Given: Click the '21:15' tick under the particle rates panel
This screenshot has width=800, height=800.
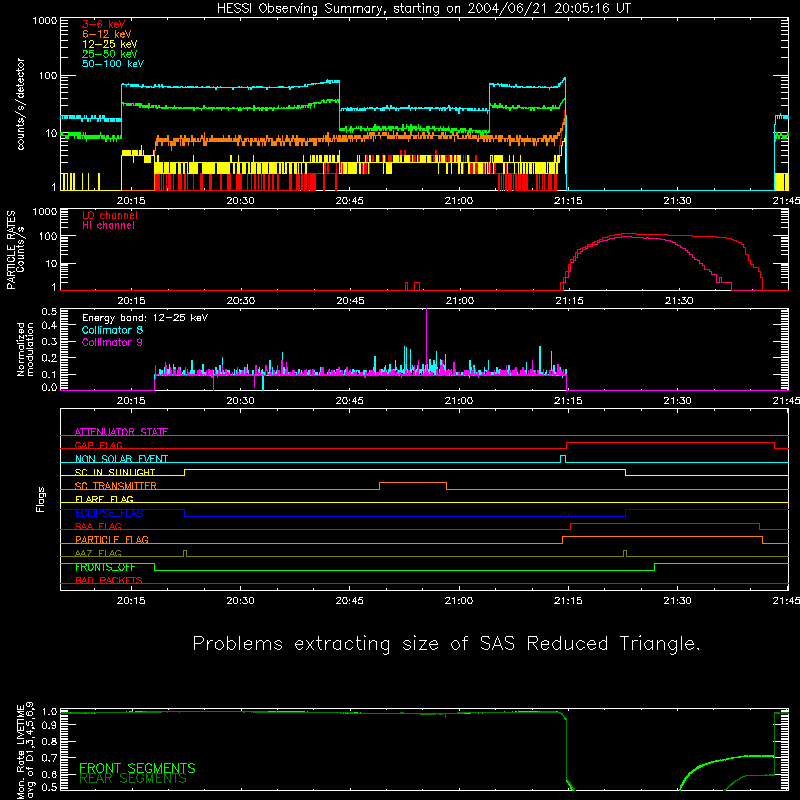Looking at the screenshot, I should point(569,301).
